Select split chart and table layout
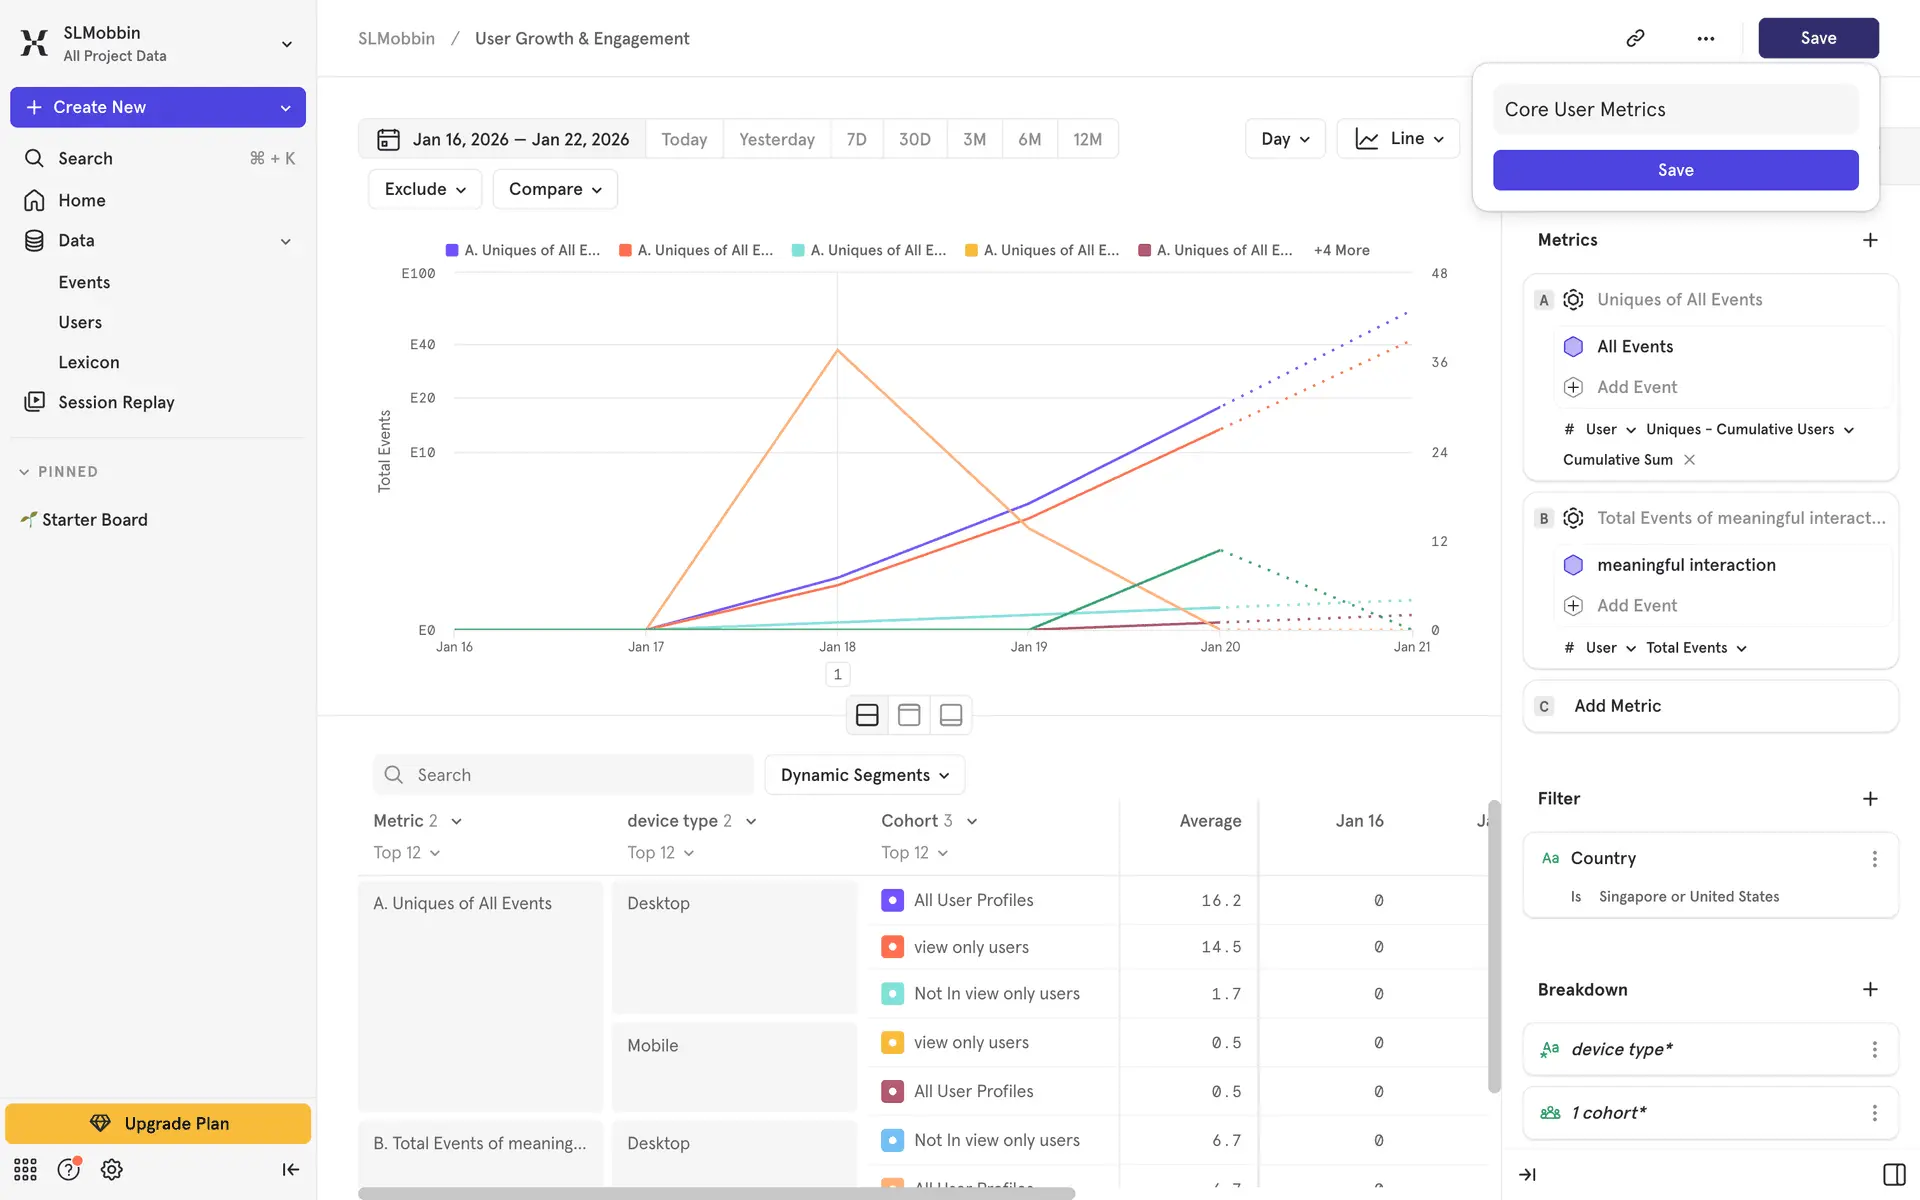1920x1200 pixels. 867,715
